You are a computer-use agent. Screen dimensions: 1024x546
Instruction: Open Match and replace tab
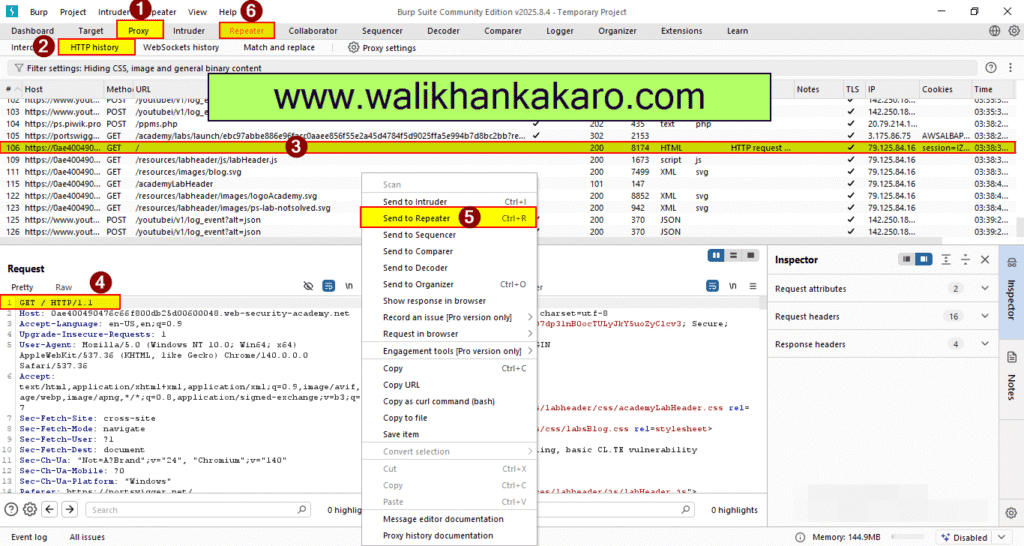point(279,47)
